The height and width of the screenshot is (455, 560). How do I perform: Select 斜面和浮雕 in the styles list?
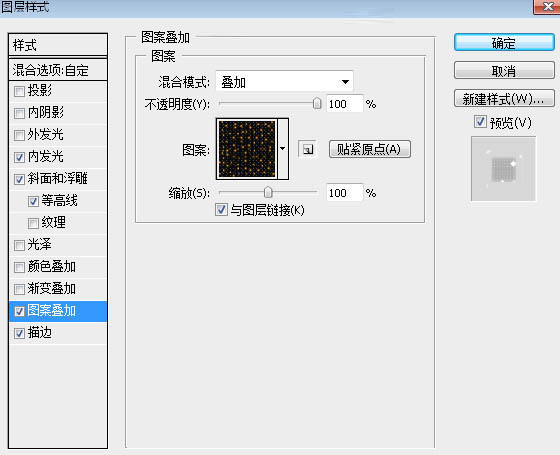(x=58, y=179)
